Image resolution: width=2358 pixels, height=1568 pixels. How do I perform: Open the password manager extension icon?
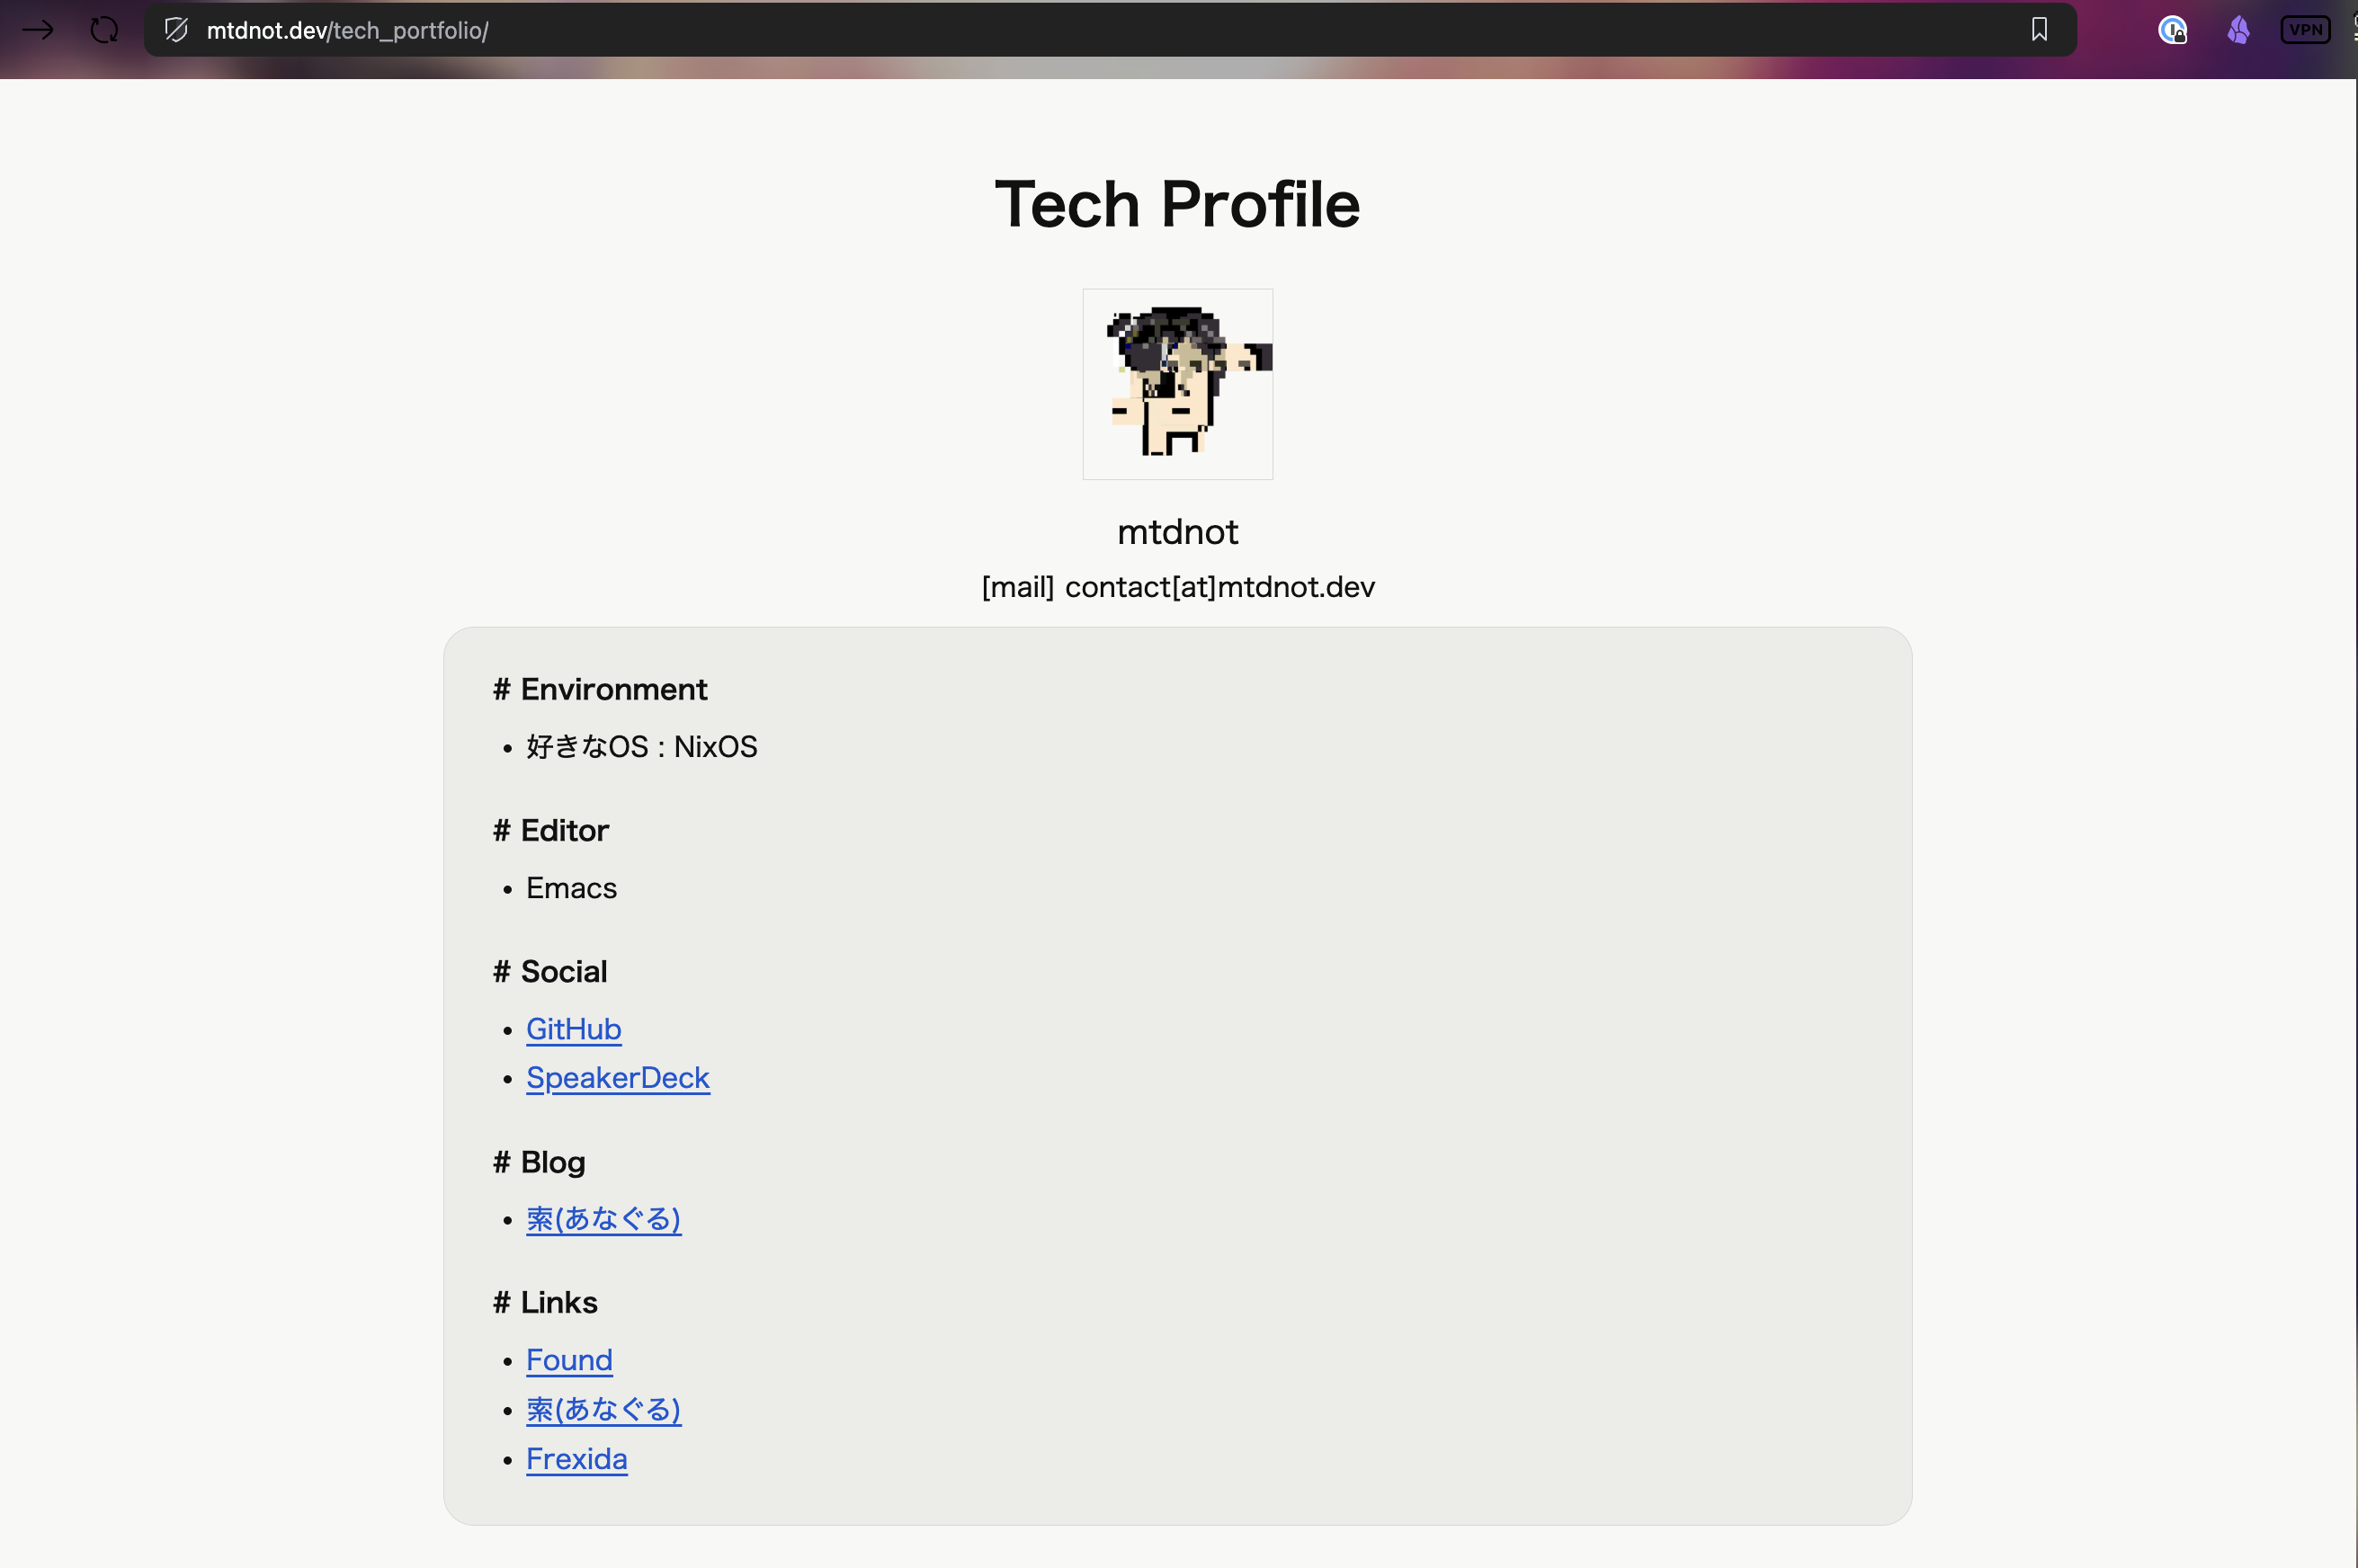(x=2172, y=30)
